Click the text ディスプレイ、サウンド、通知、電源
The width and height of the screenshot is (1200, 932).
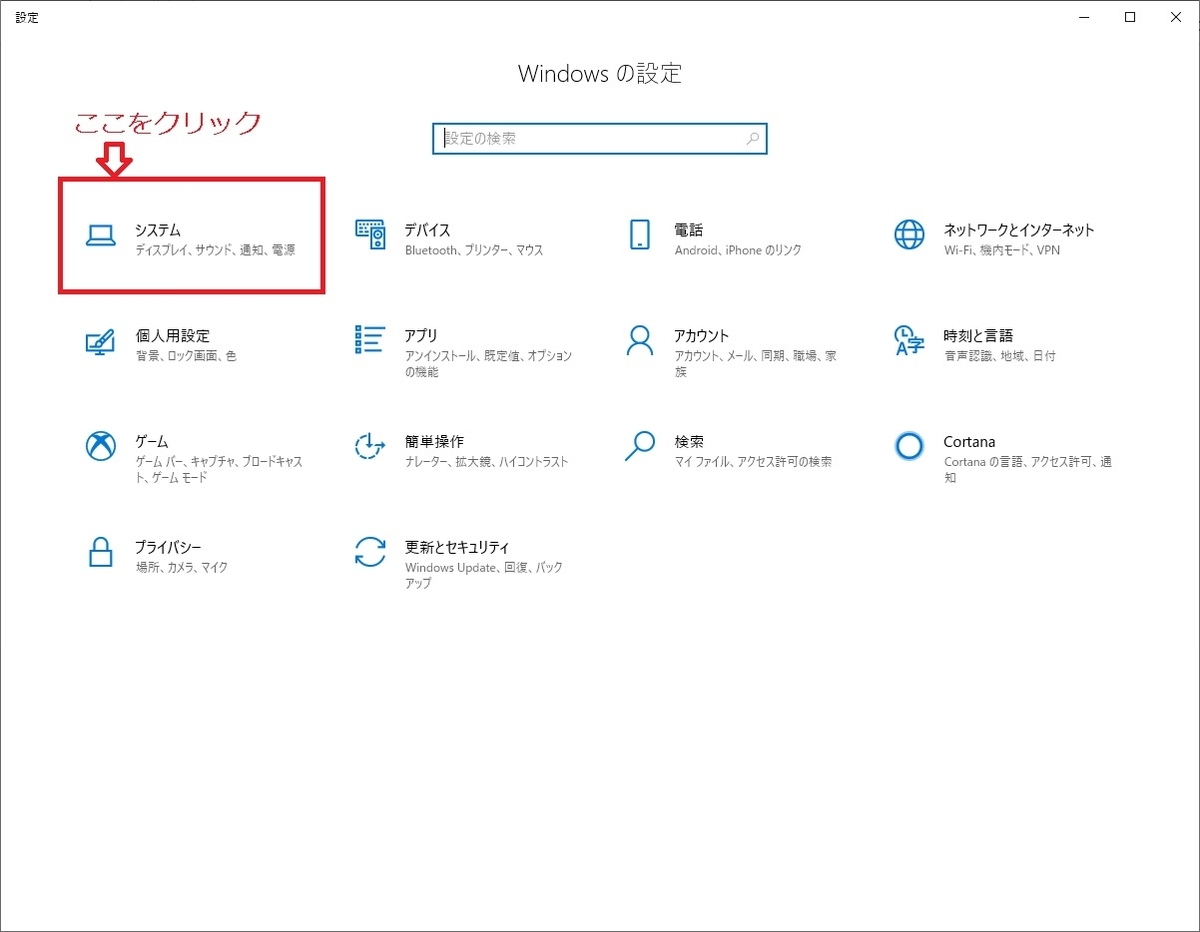click(x=215, y=251)
